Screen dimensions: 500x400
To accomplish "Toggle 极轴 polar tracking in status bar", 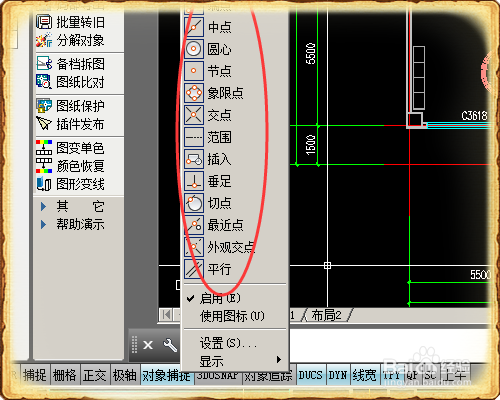I will click(125, 375).
